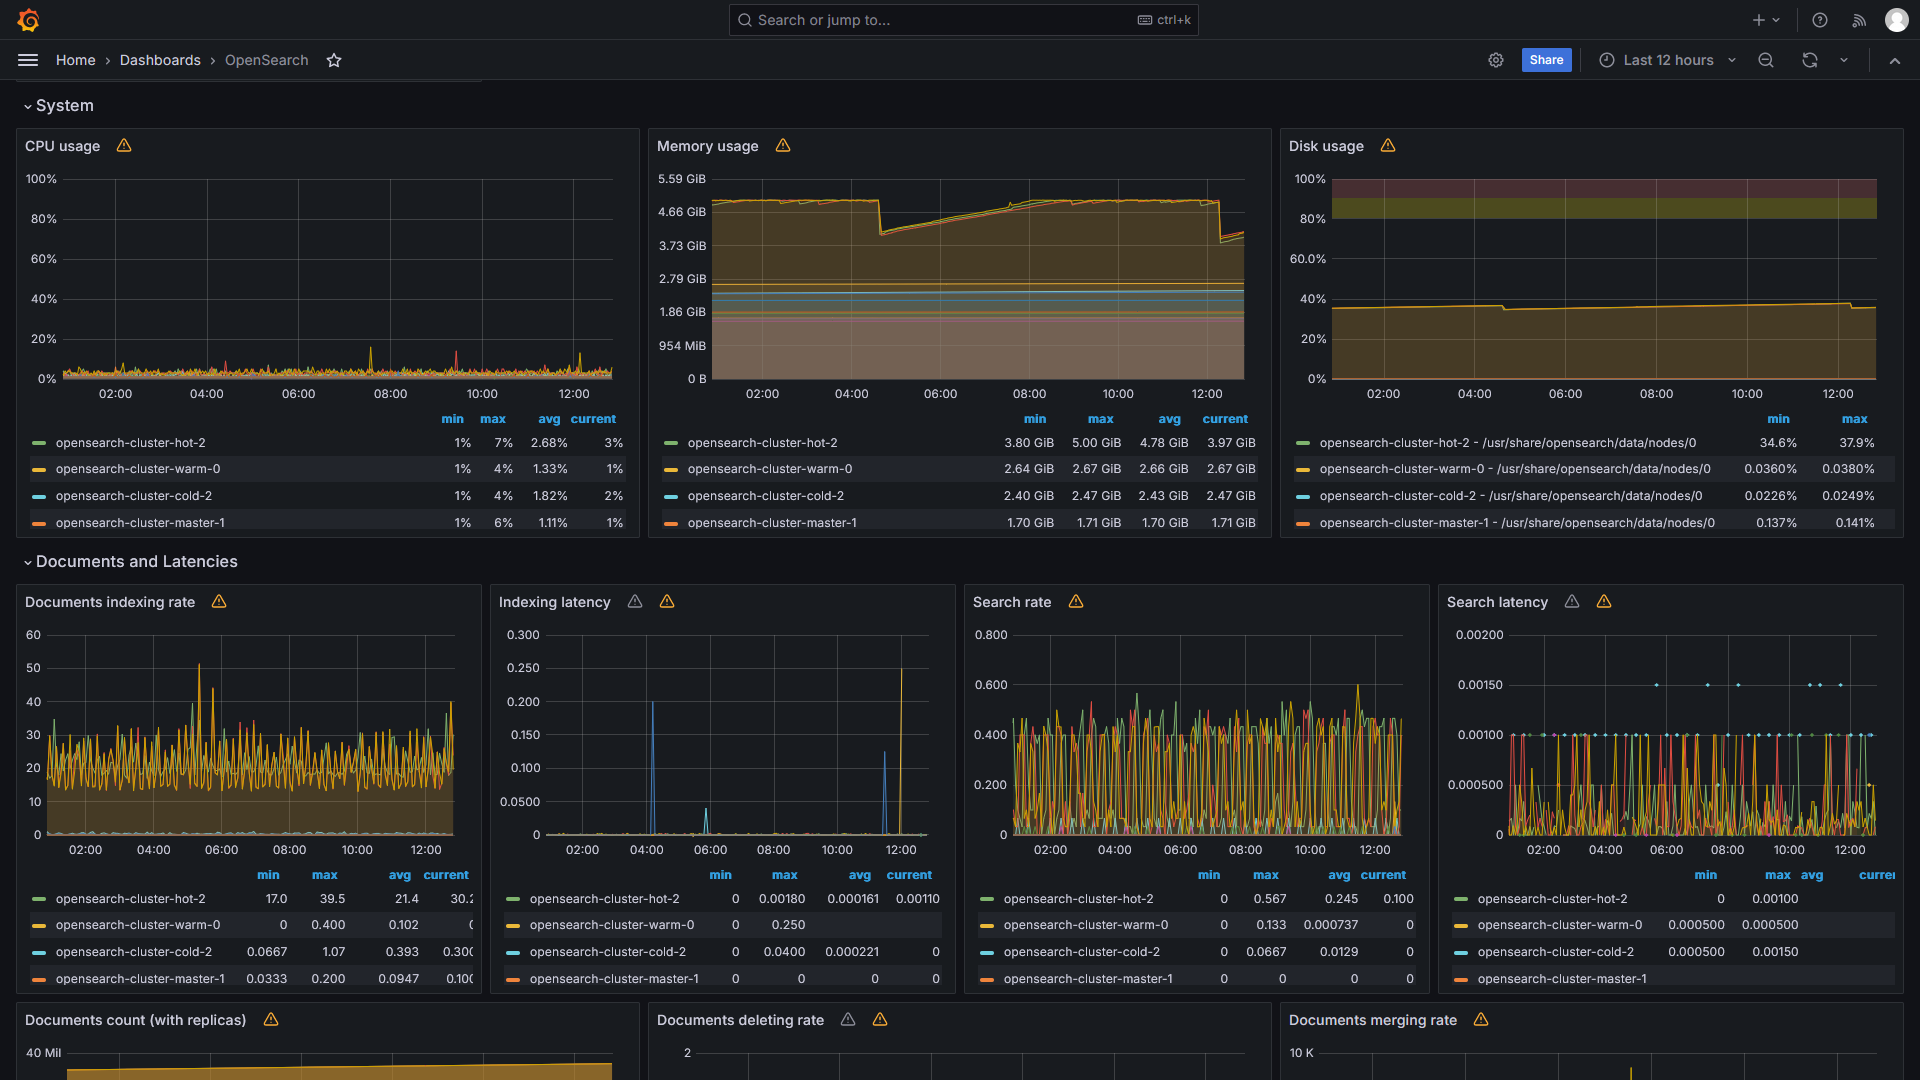The height and width of the screenshot is (1080, 1920).
Task: Open the help question mark icon
Action: (x=1820, y=20)
